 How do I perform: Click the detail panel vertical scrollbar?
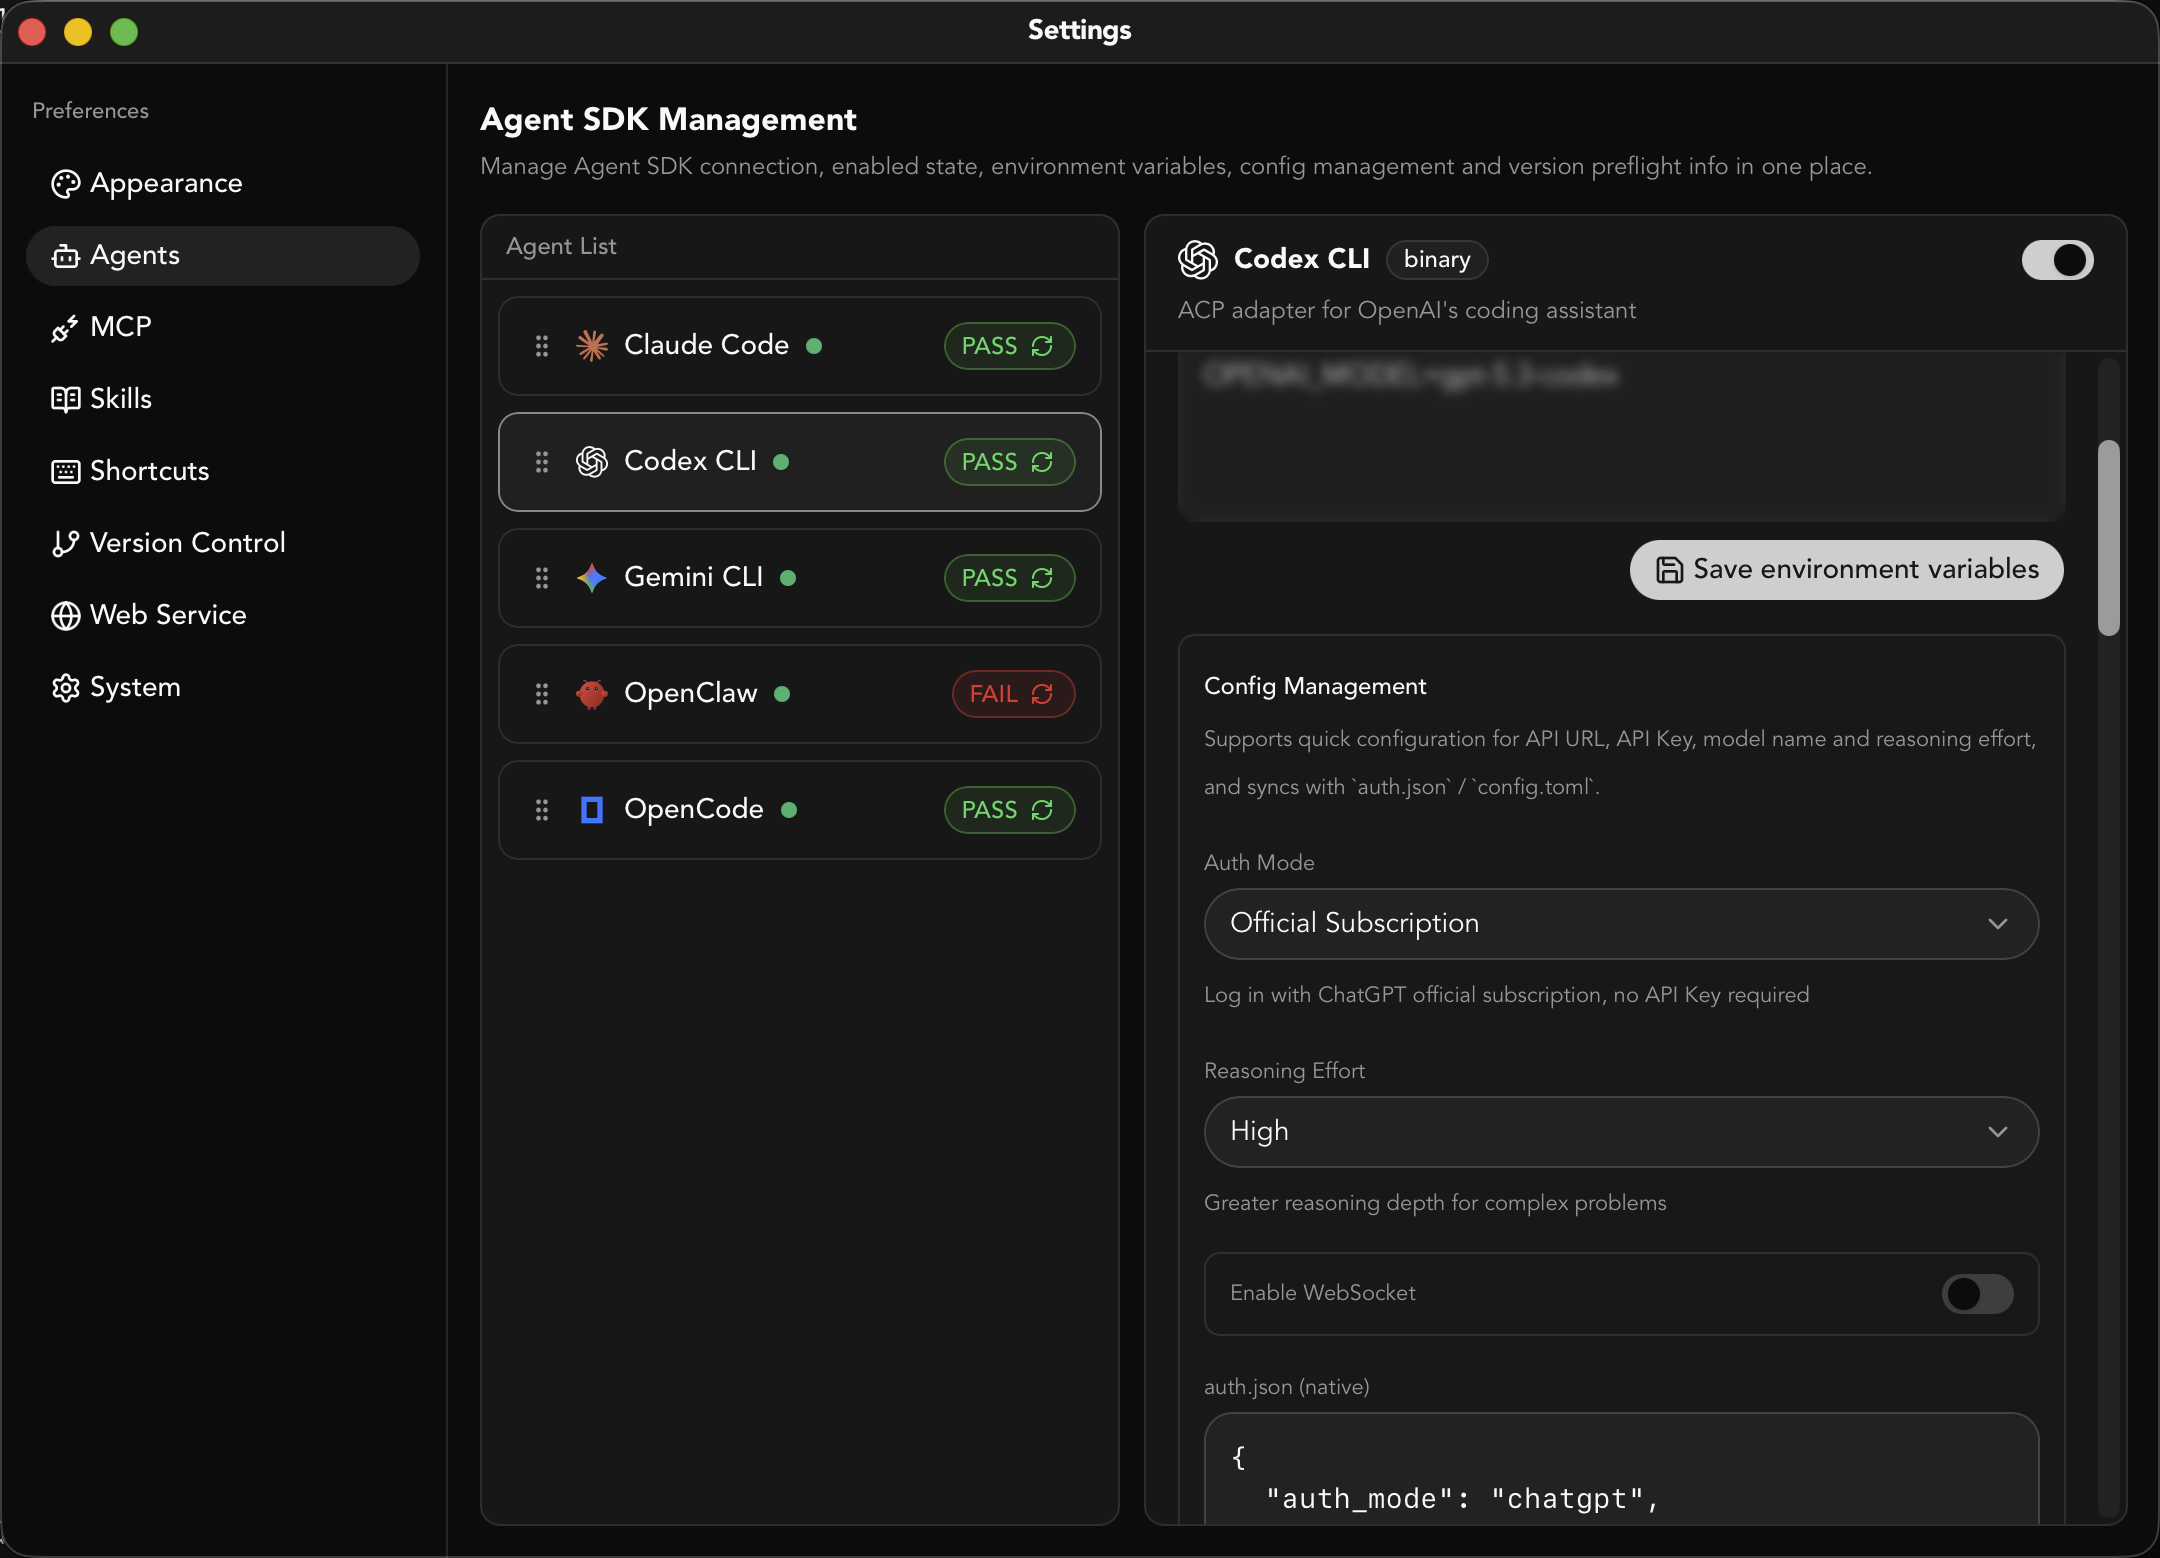pyautogui.click(x=2108, y=537)
